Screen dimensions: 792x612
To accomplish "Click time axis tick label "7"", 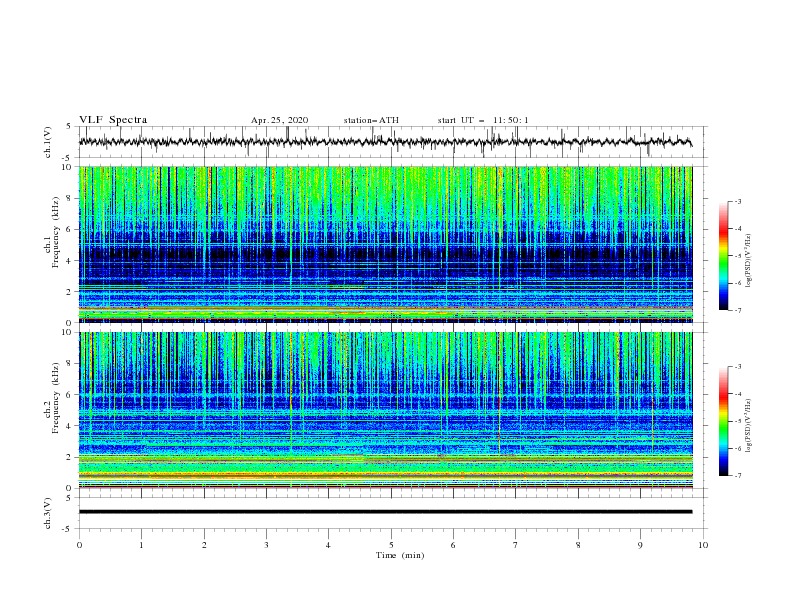I will point(516,545).
